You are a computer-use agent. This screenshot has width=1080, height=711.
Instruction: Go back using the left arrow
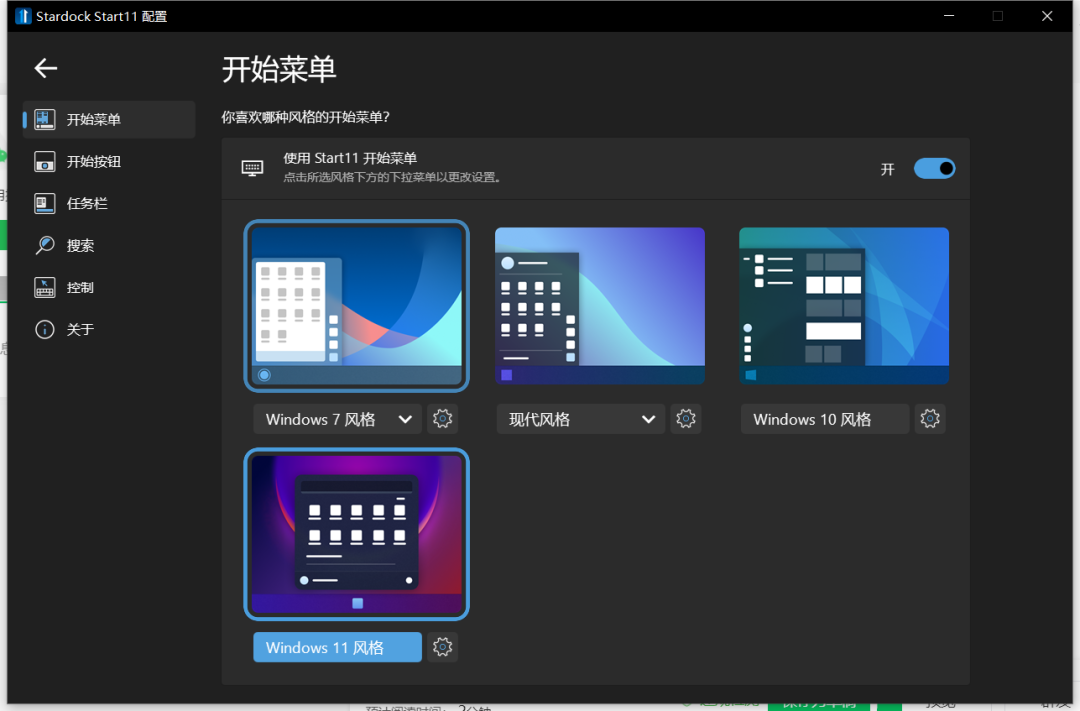pyautogui.click(x=45, y=68)
